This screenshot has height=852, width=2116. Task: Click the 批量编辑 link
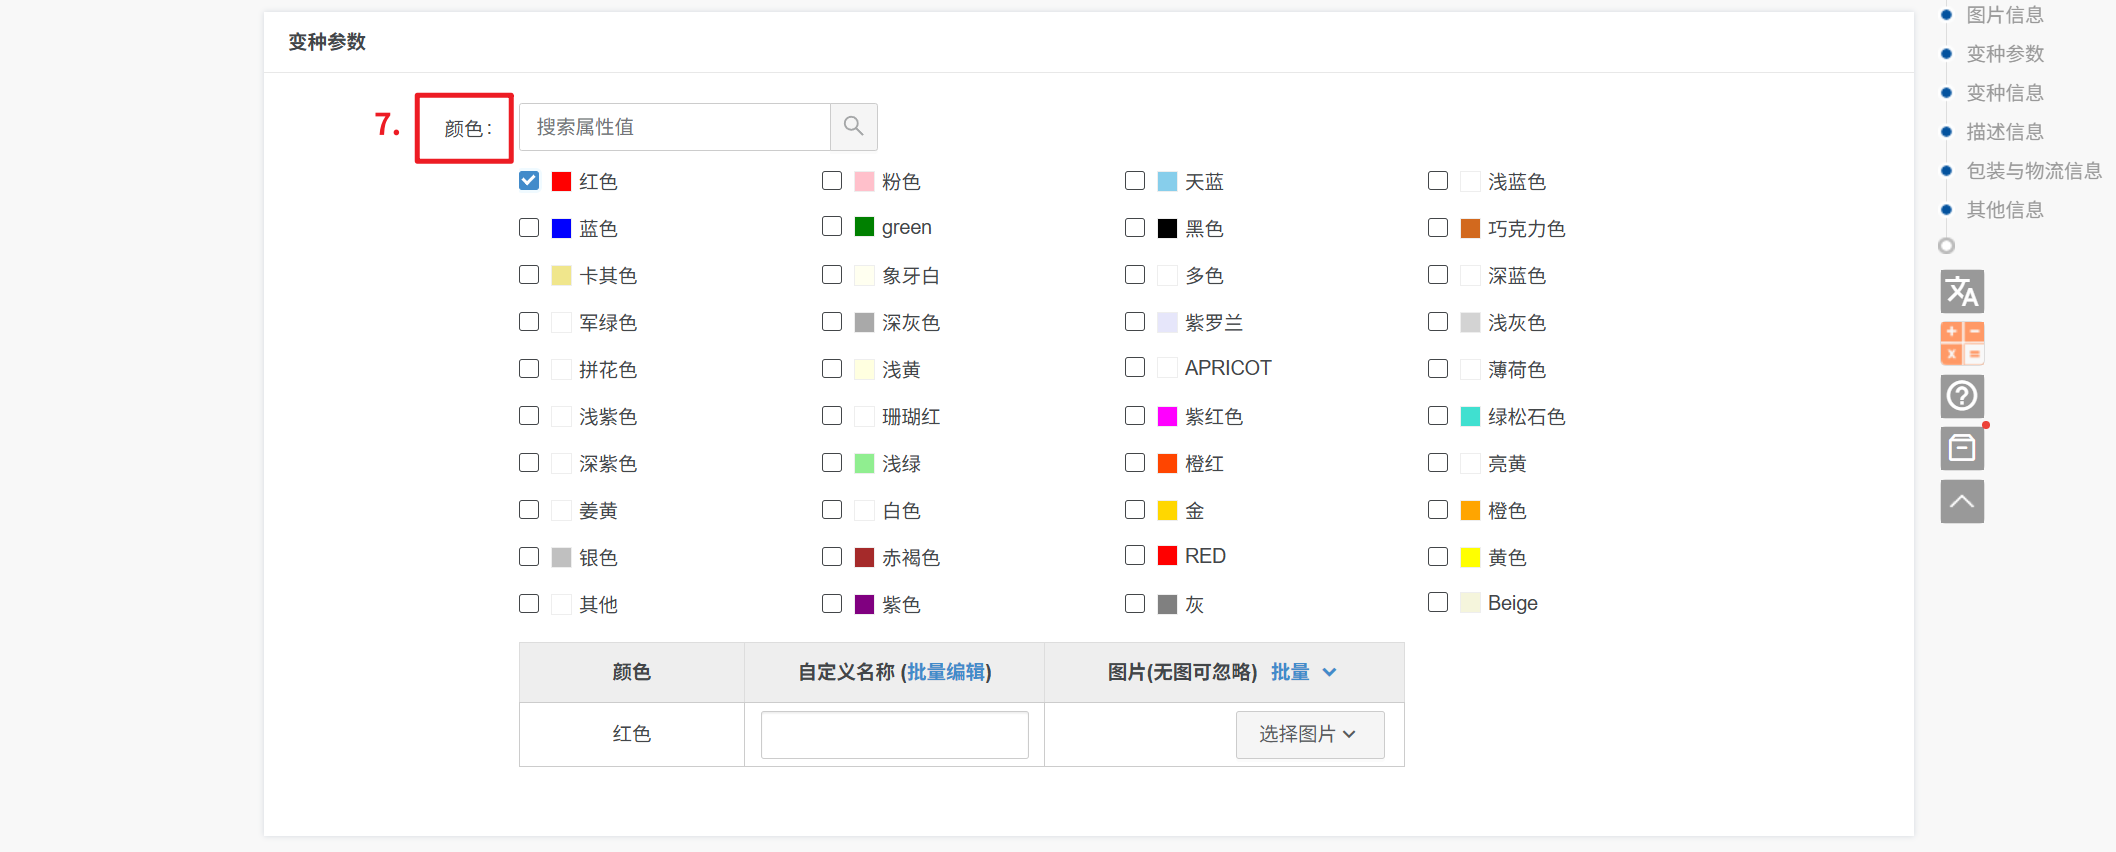[945, 672]
